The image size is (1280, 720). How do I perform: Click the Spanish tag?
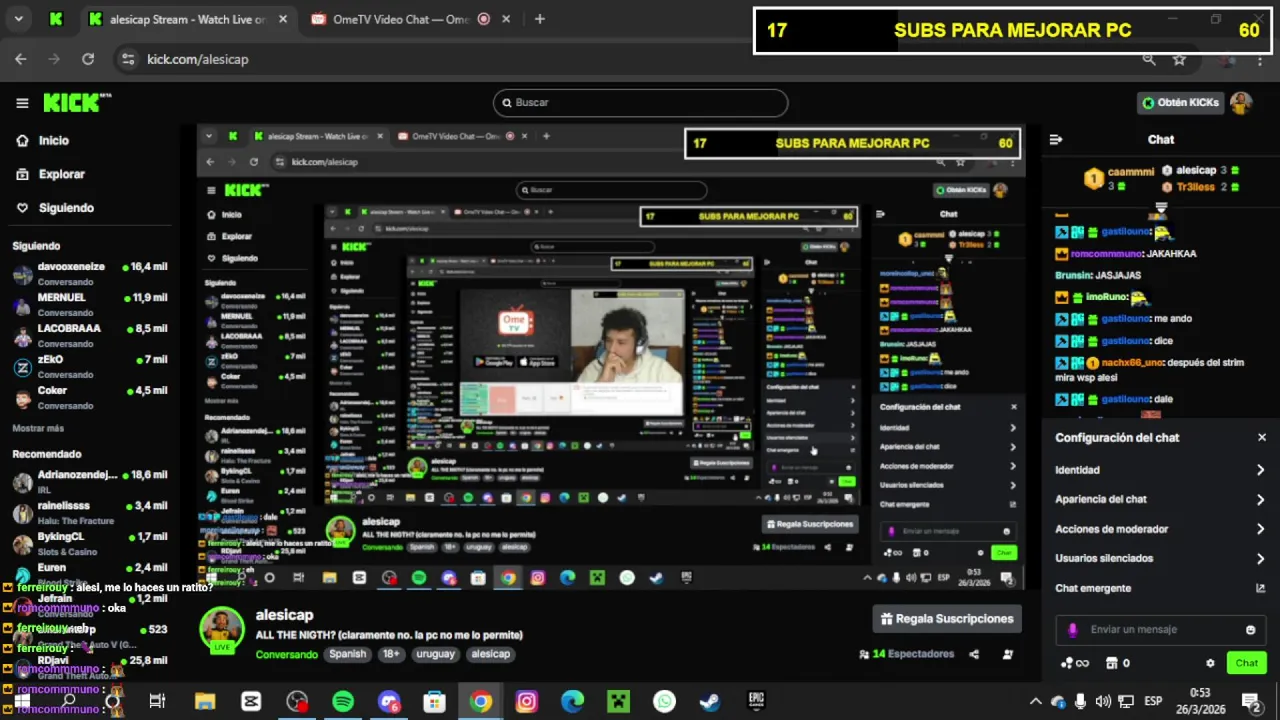(348, 654)
